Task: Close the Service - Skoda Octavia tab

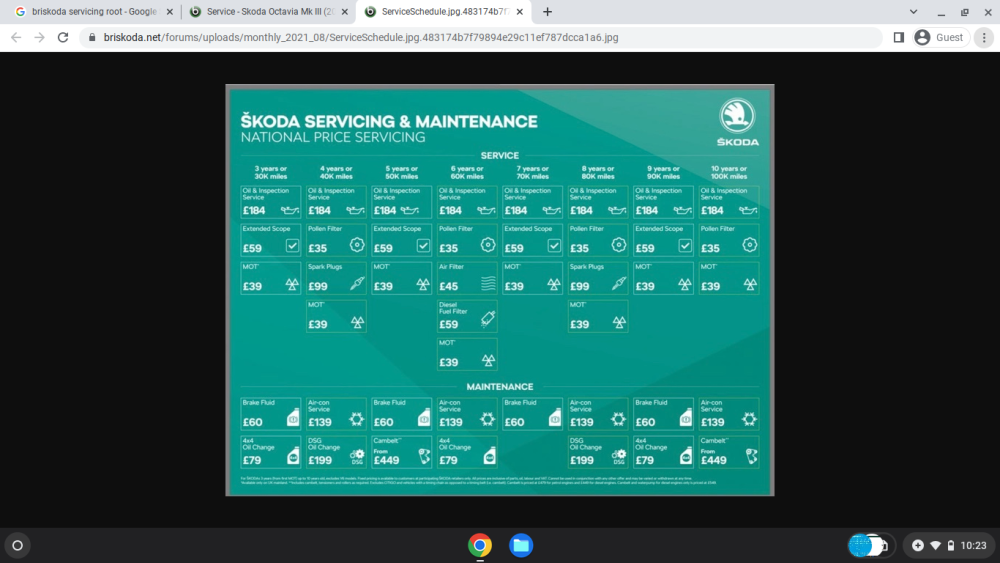Action: coord(344,11)
